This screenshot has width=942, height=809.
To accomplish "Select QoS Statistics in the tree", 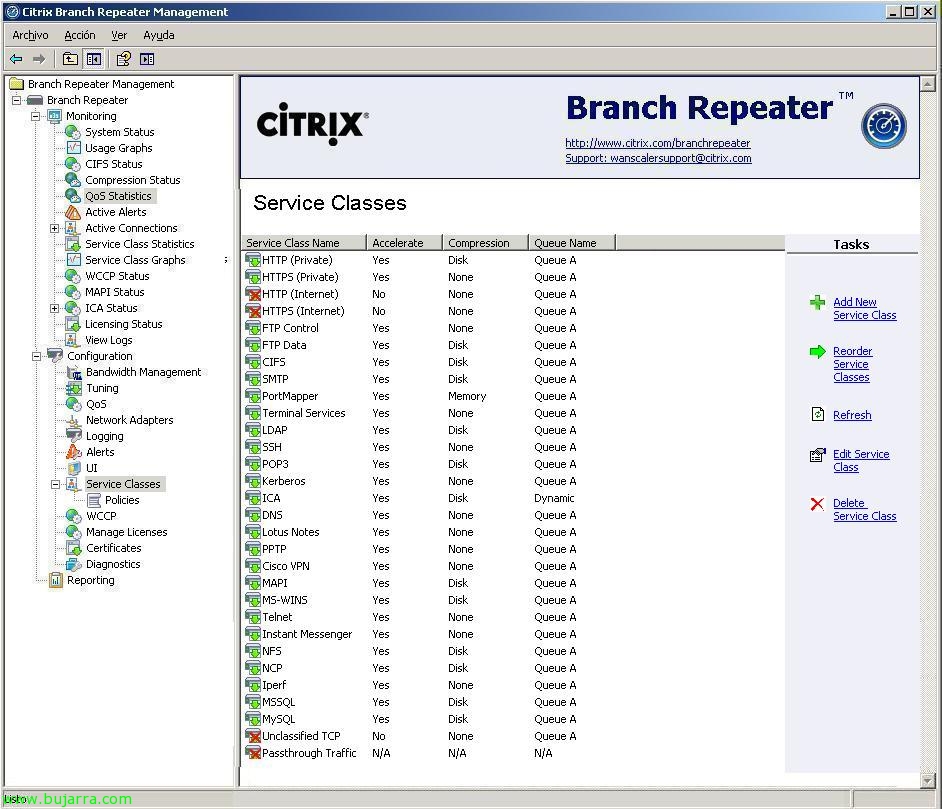I will point(118,196).
